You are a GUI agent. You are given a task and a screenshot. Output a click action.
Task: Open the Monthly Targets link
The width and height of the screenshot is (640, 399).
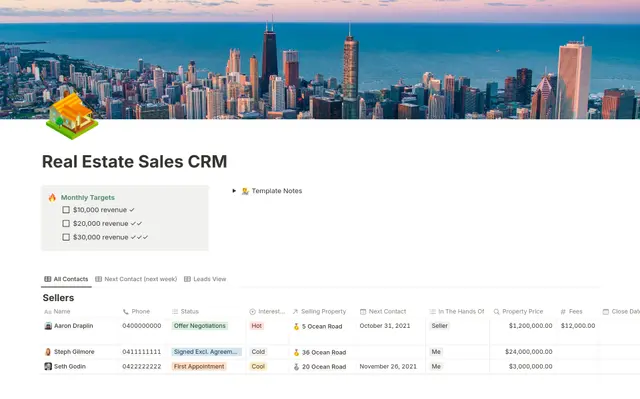[88, 197]
